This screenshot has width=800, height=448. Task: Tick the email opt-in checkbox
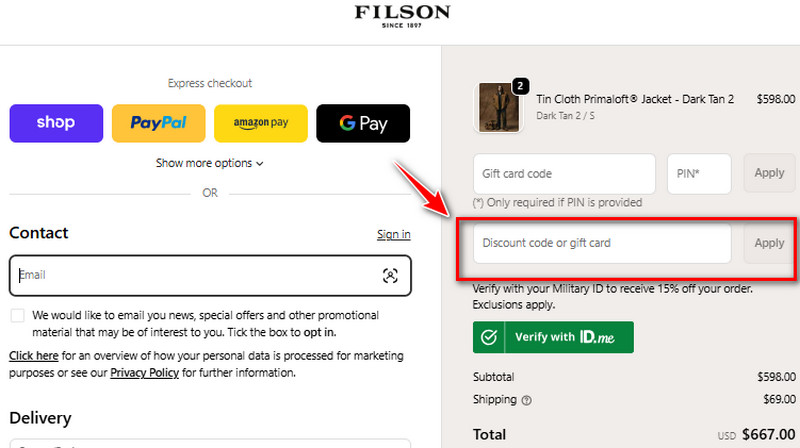(18, 316)
